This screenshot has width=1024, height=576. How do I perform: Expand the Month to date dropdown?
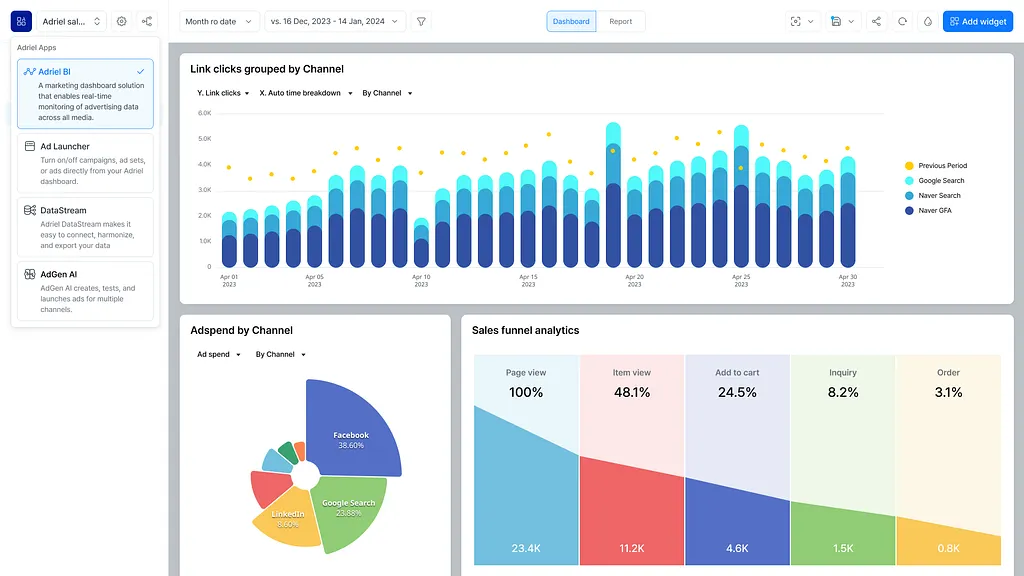[x=220, y=21]
